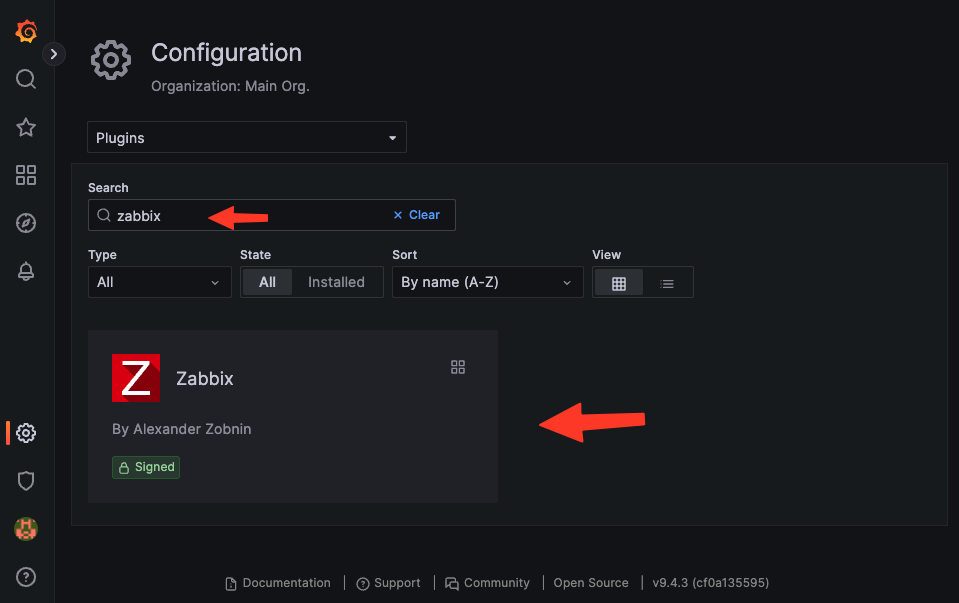Expand the Plugins section dropdown
The image size is (959, 603).
[247, 138]
